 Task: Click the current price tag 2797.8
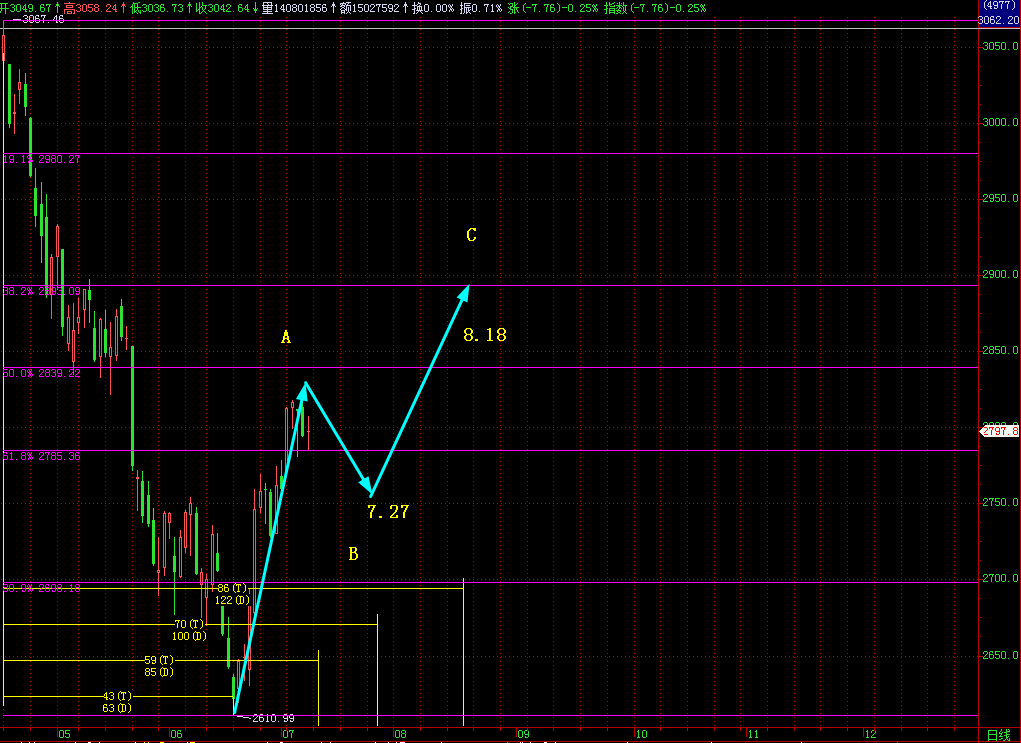coord(999,431)
